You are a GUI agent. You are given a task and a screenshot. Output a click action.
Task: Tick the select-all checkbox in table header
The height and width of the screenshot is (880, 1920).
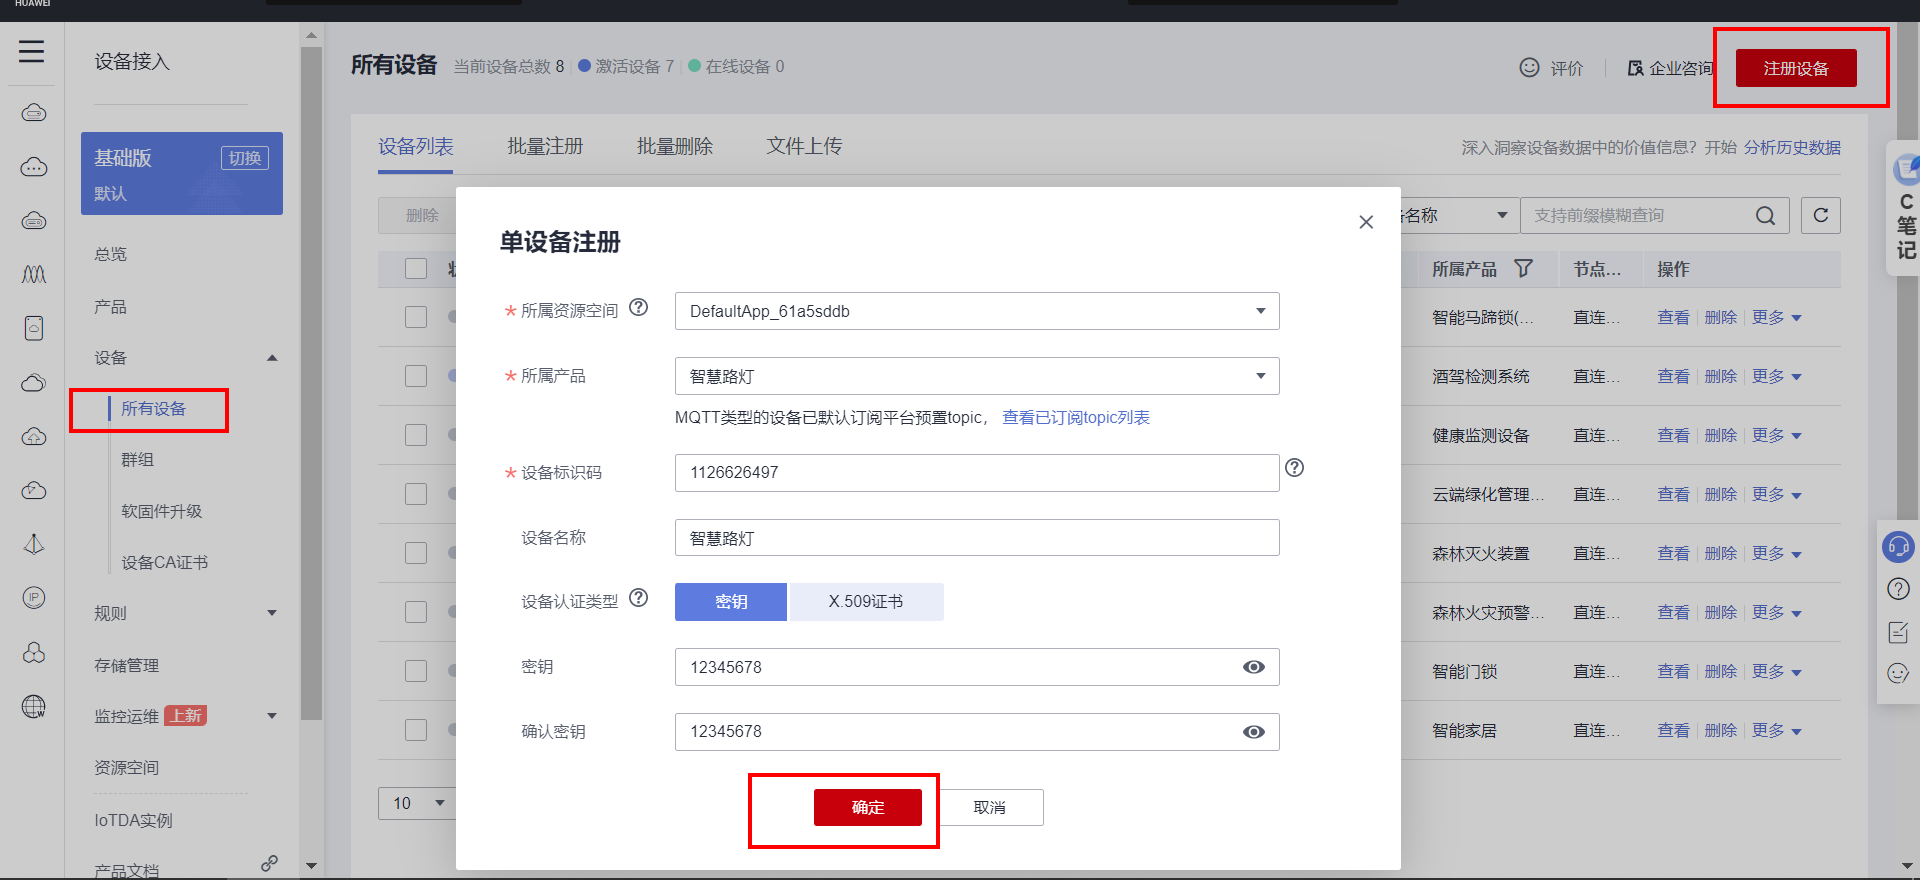pyautogui.click(x=416, y=269)
